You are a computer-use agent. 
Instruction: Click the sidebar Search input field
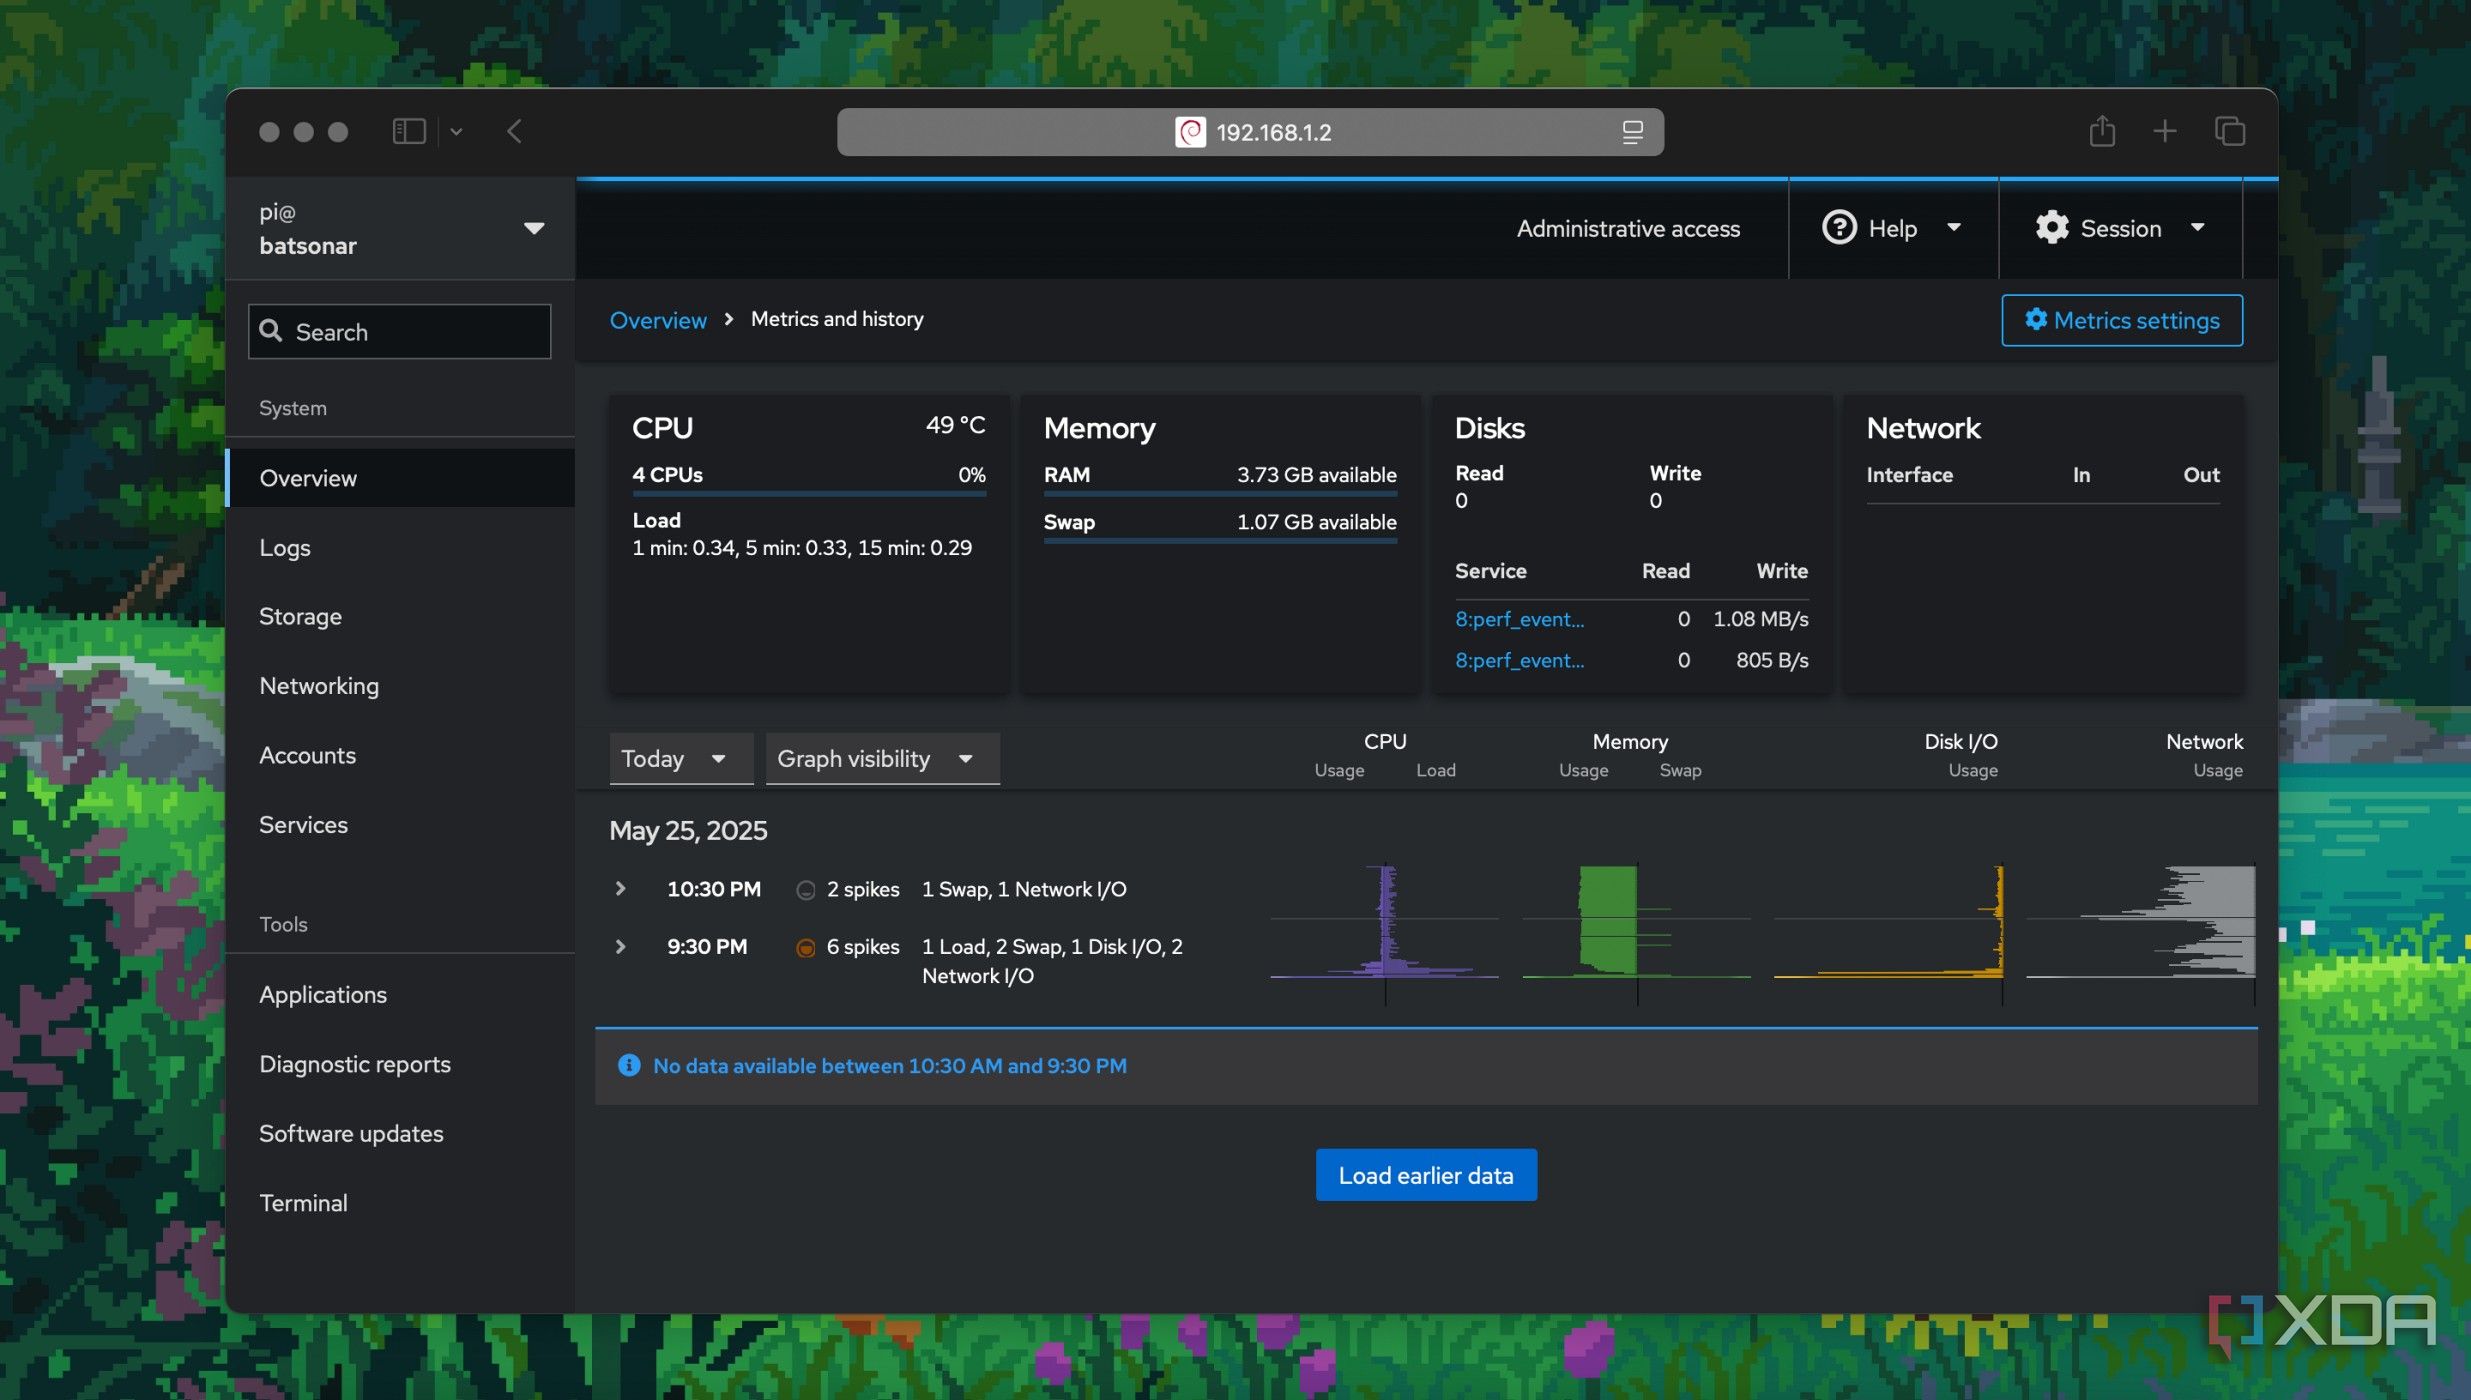tap(400, 331)
